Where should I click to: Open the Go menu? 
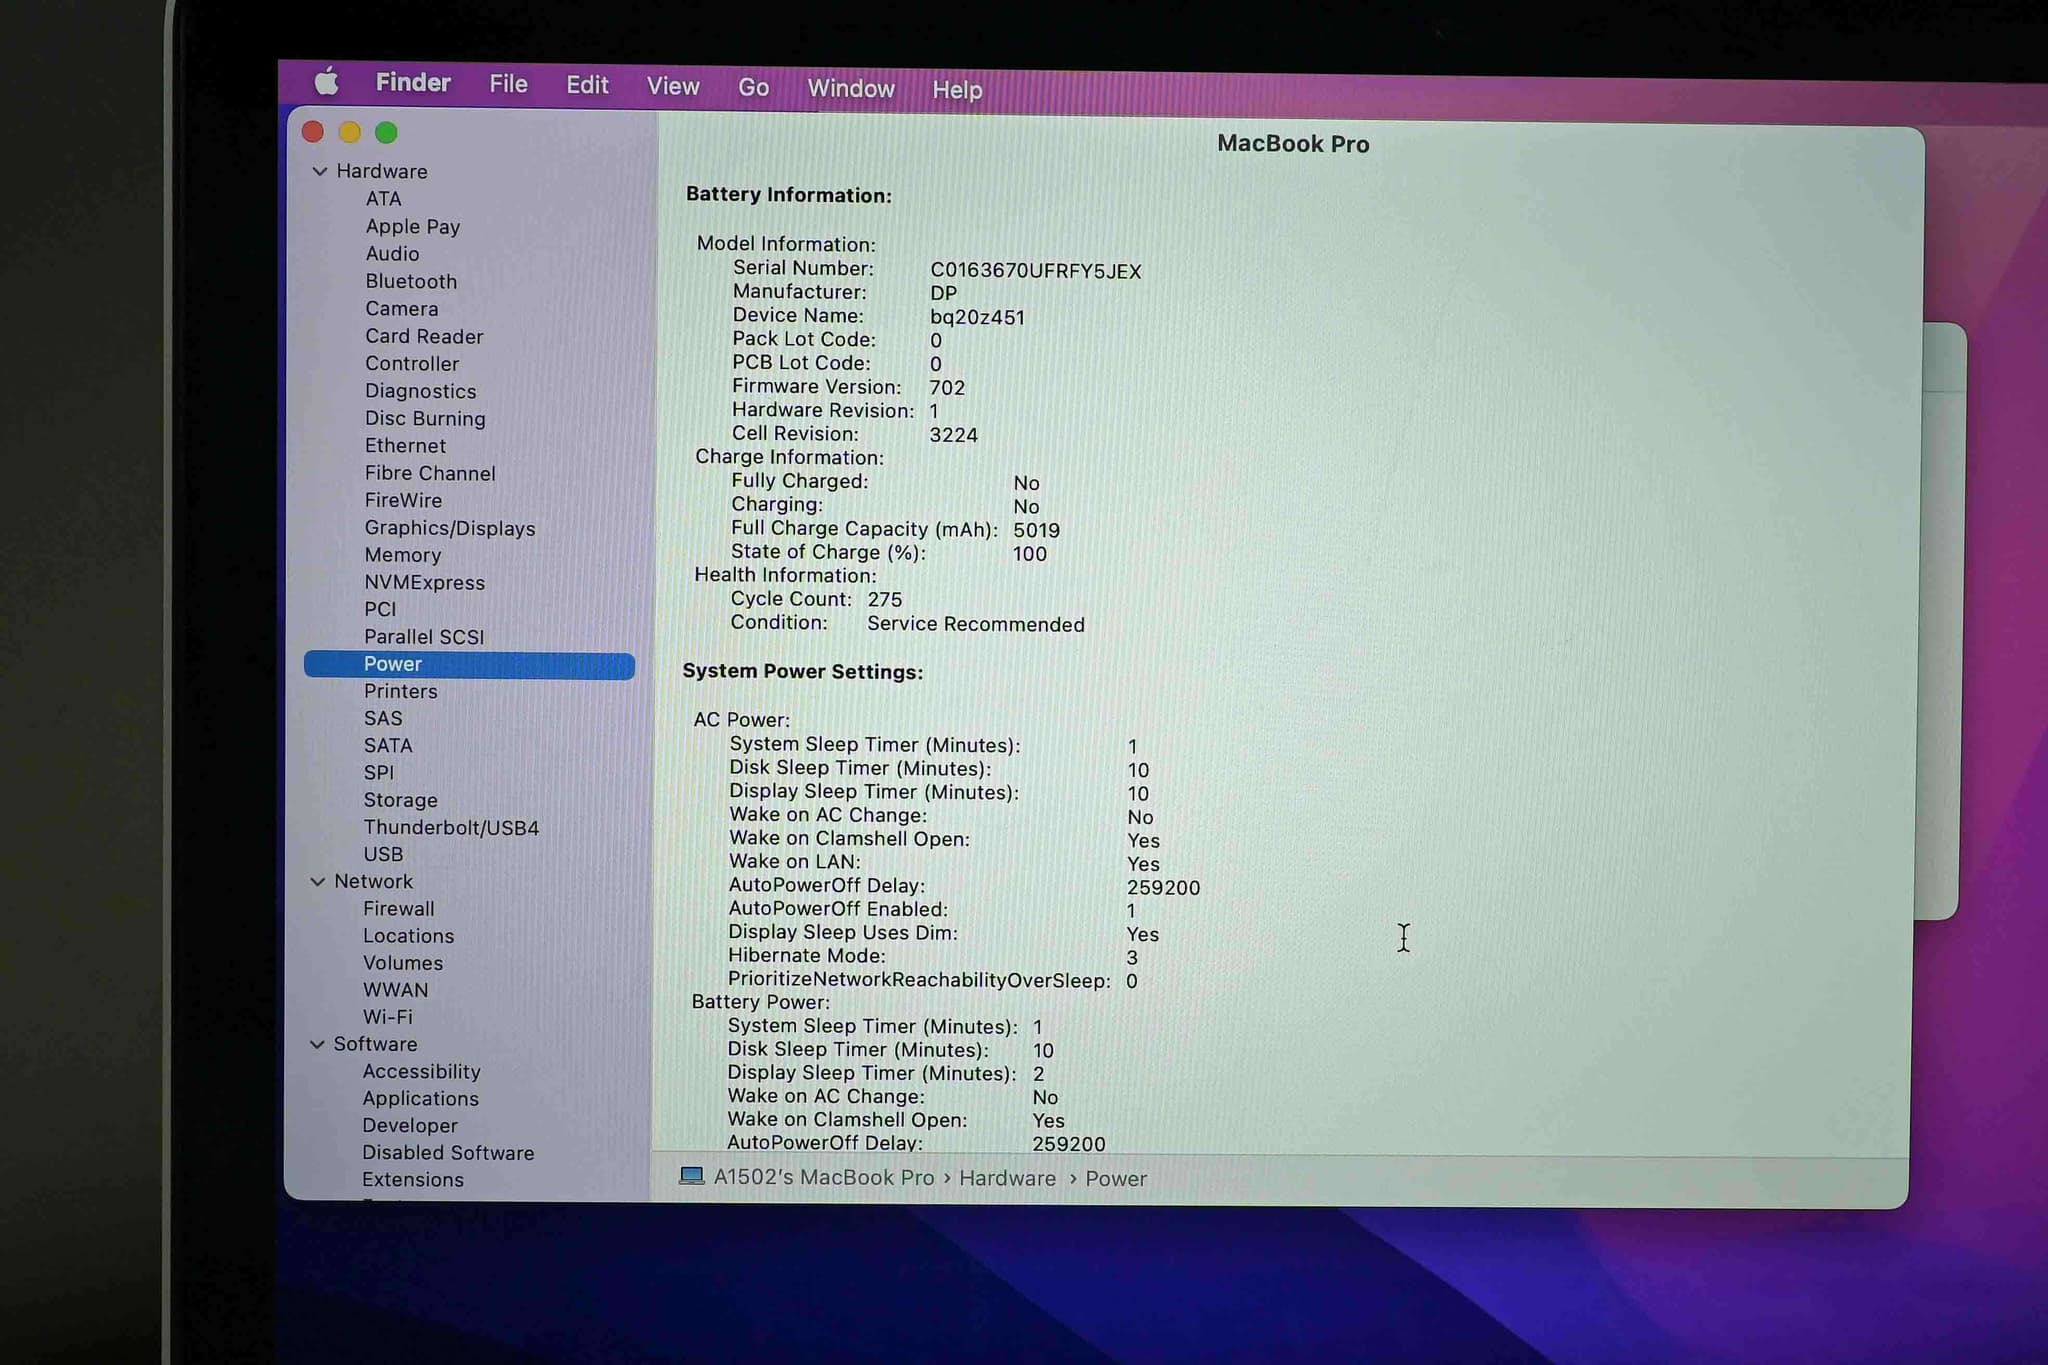(754, 88)
